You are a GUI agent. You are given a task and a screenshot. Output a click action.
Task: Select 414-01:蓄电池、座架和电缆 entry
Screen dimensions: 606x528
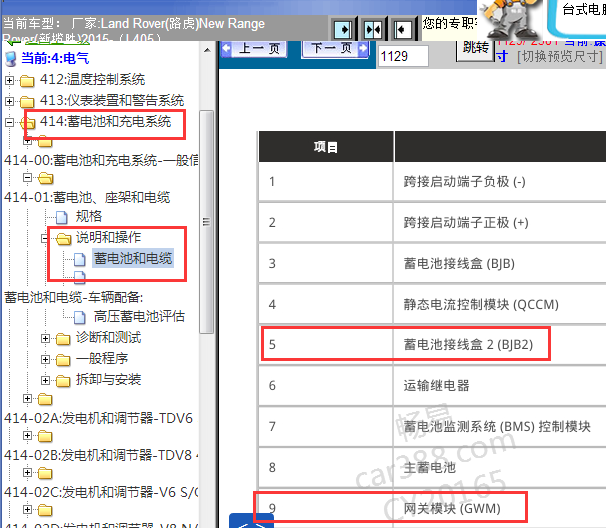tap(87, 198)
